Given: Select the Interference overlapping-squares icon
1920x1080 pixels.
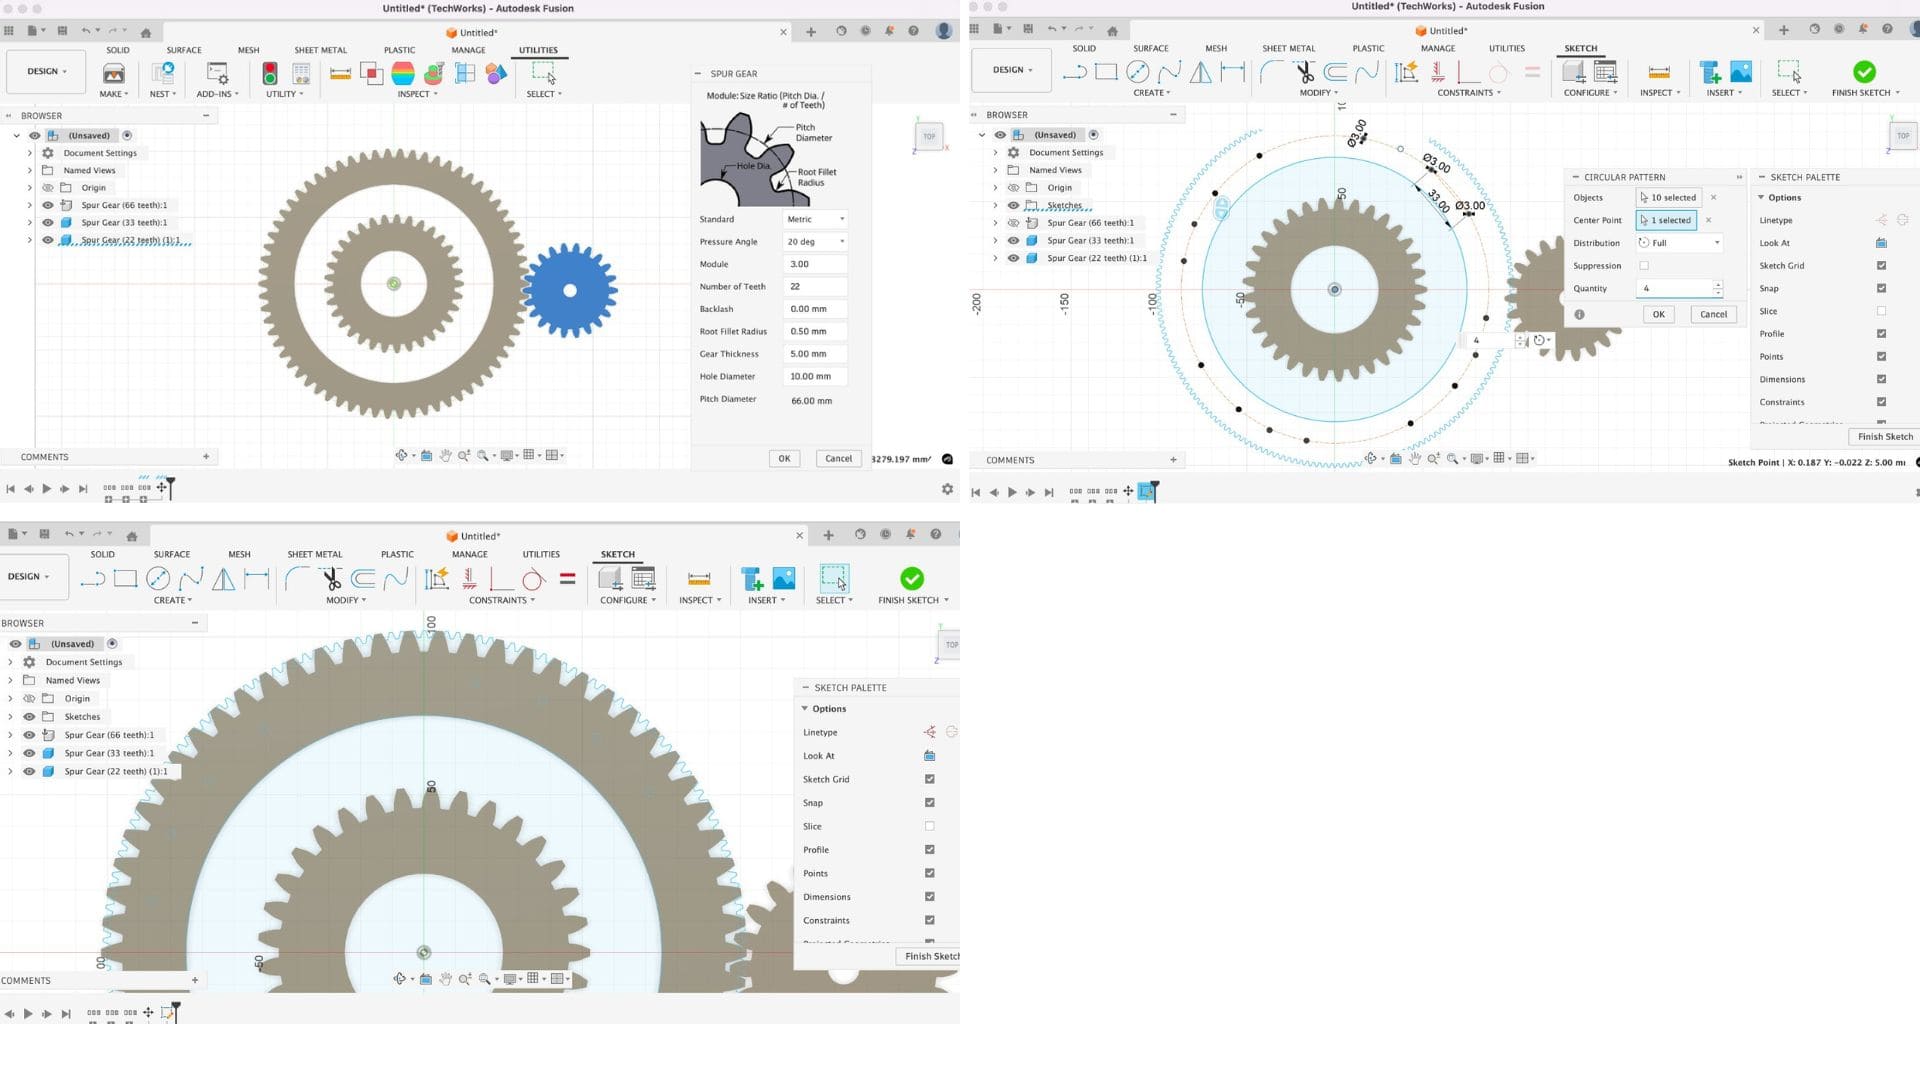Looking at the screenshot, I should 371,73.
